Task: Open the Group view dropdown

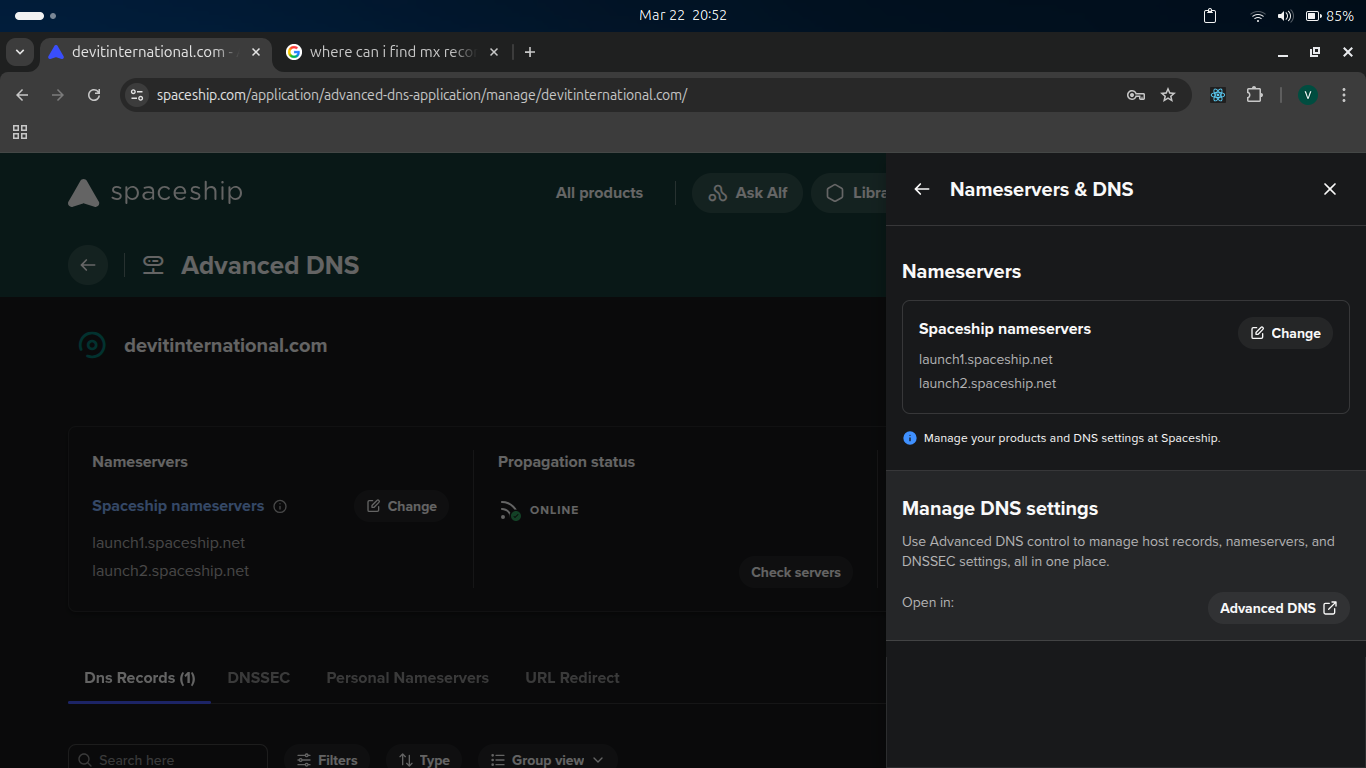Action: (547, 759)
